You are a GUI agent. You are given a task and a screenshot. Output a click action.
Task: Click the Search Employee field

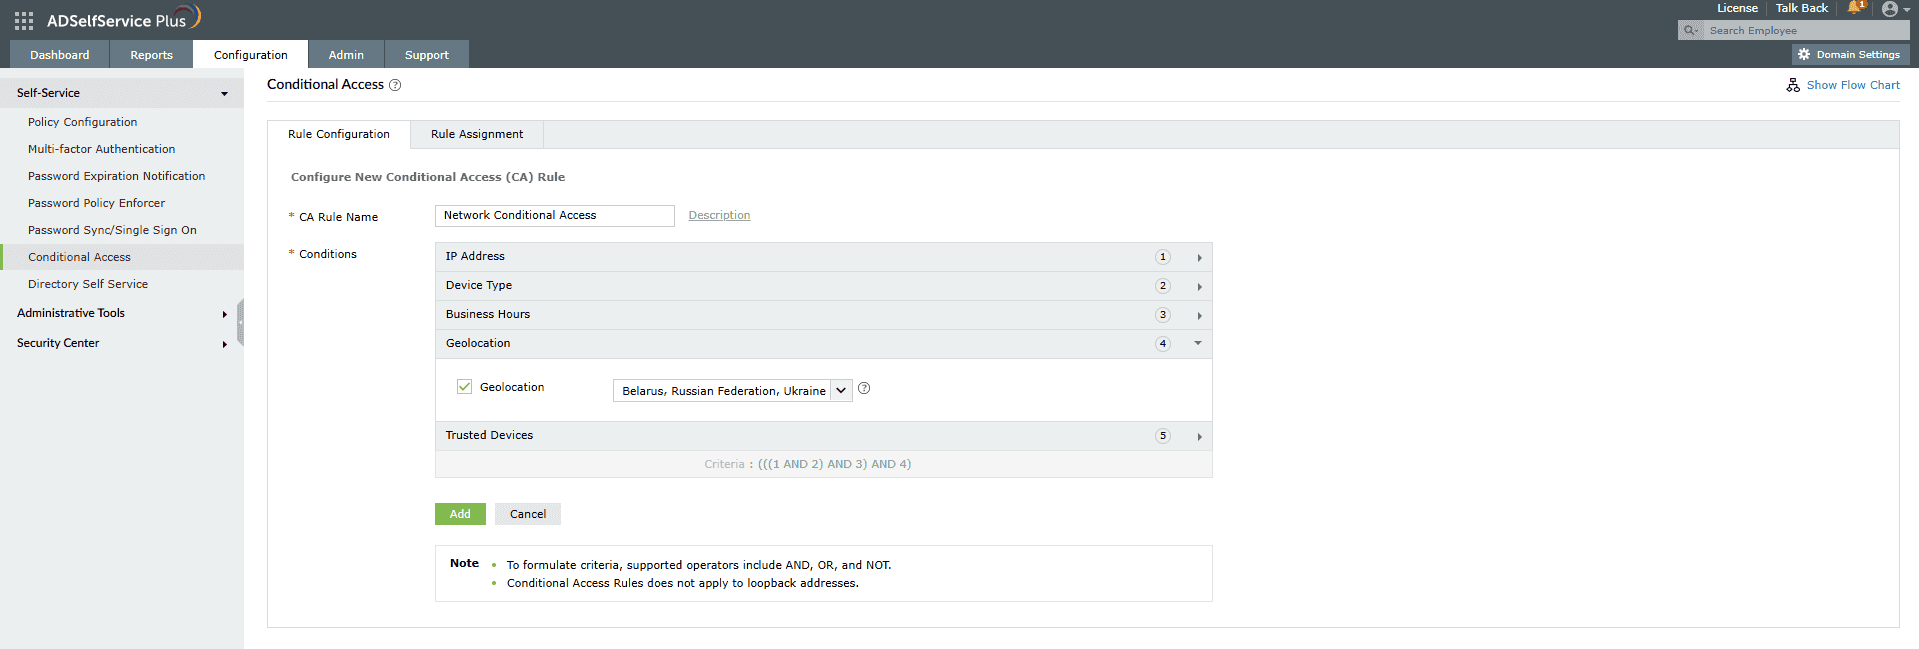point(1805,31)
